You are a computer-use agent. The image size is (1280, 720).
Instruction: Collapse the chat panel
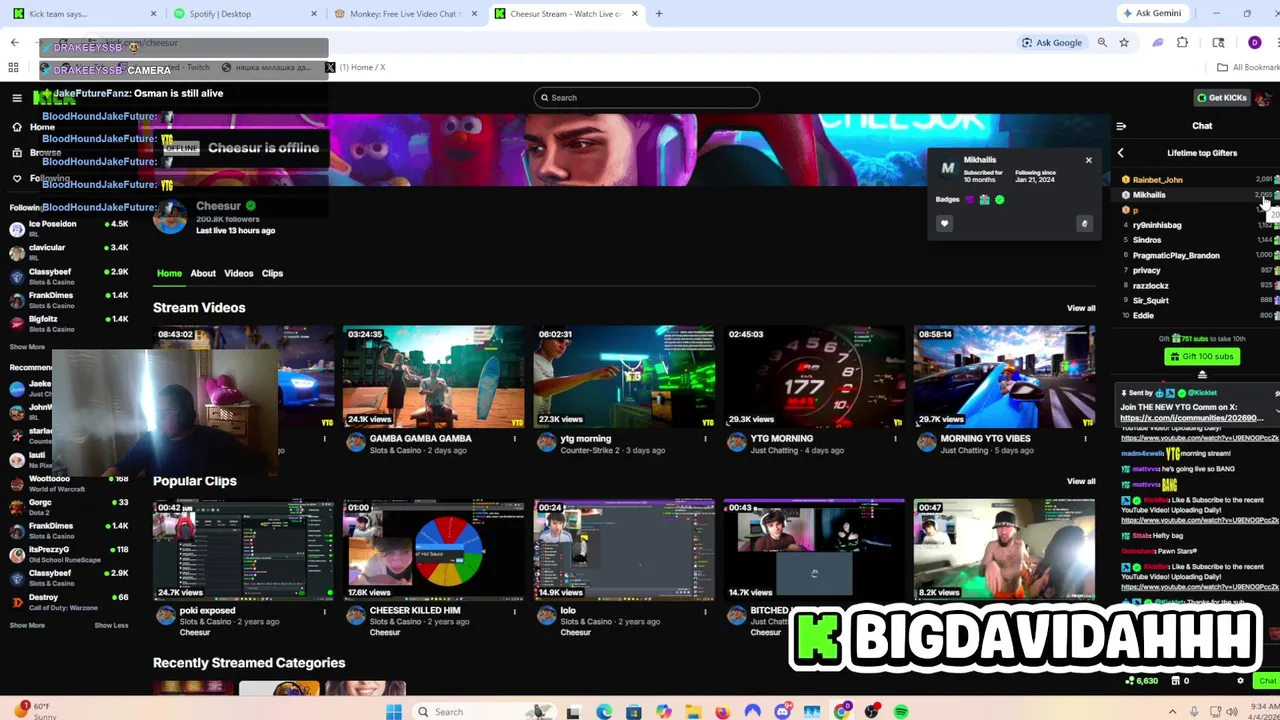pos(1121,126)
